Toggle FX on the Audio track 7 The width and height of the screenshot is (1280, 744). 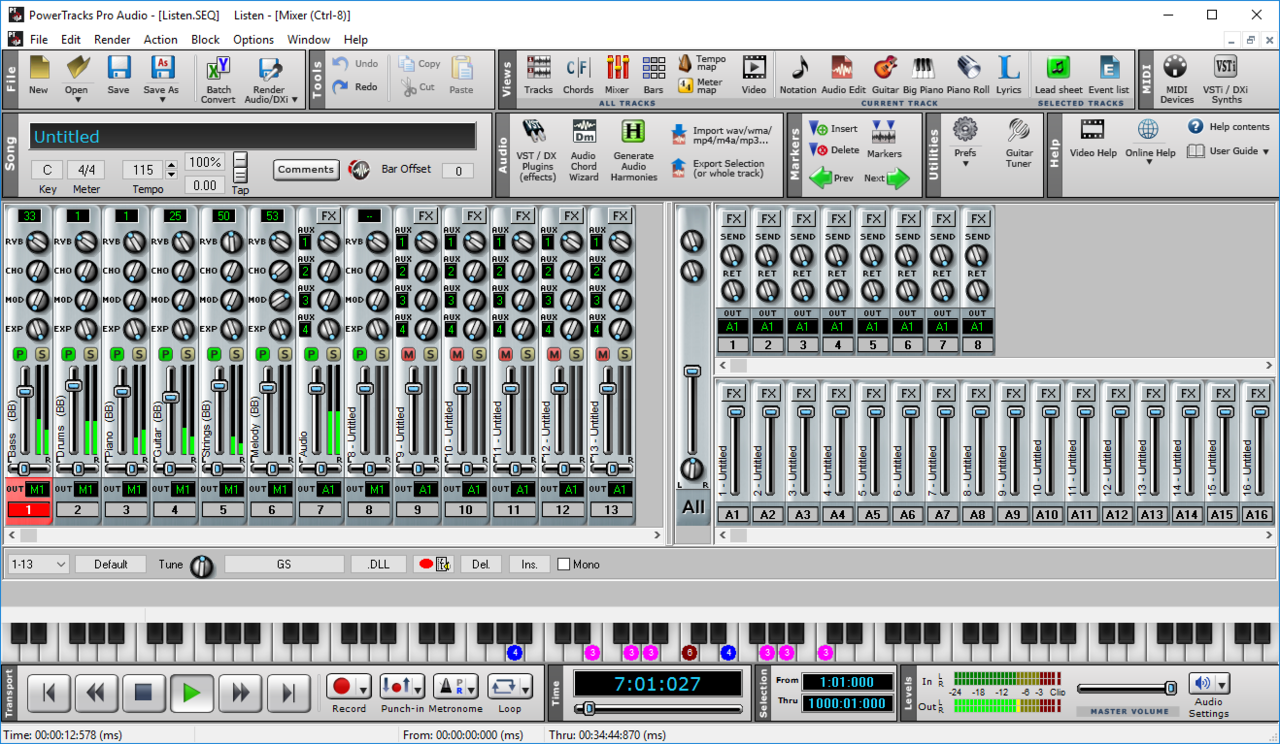(328, 216)
